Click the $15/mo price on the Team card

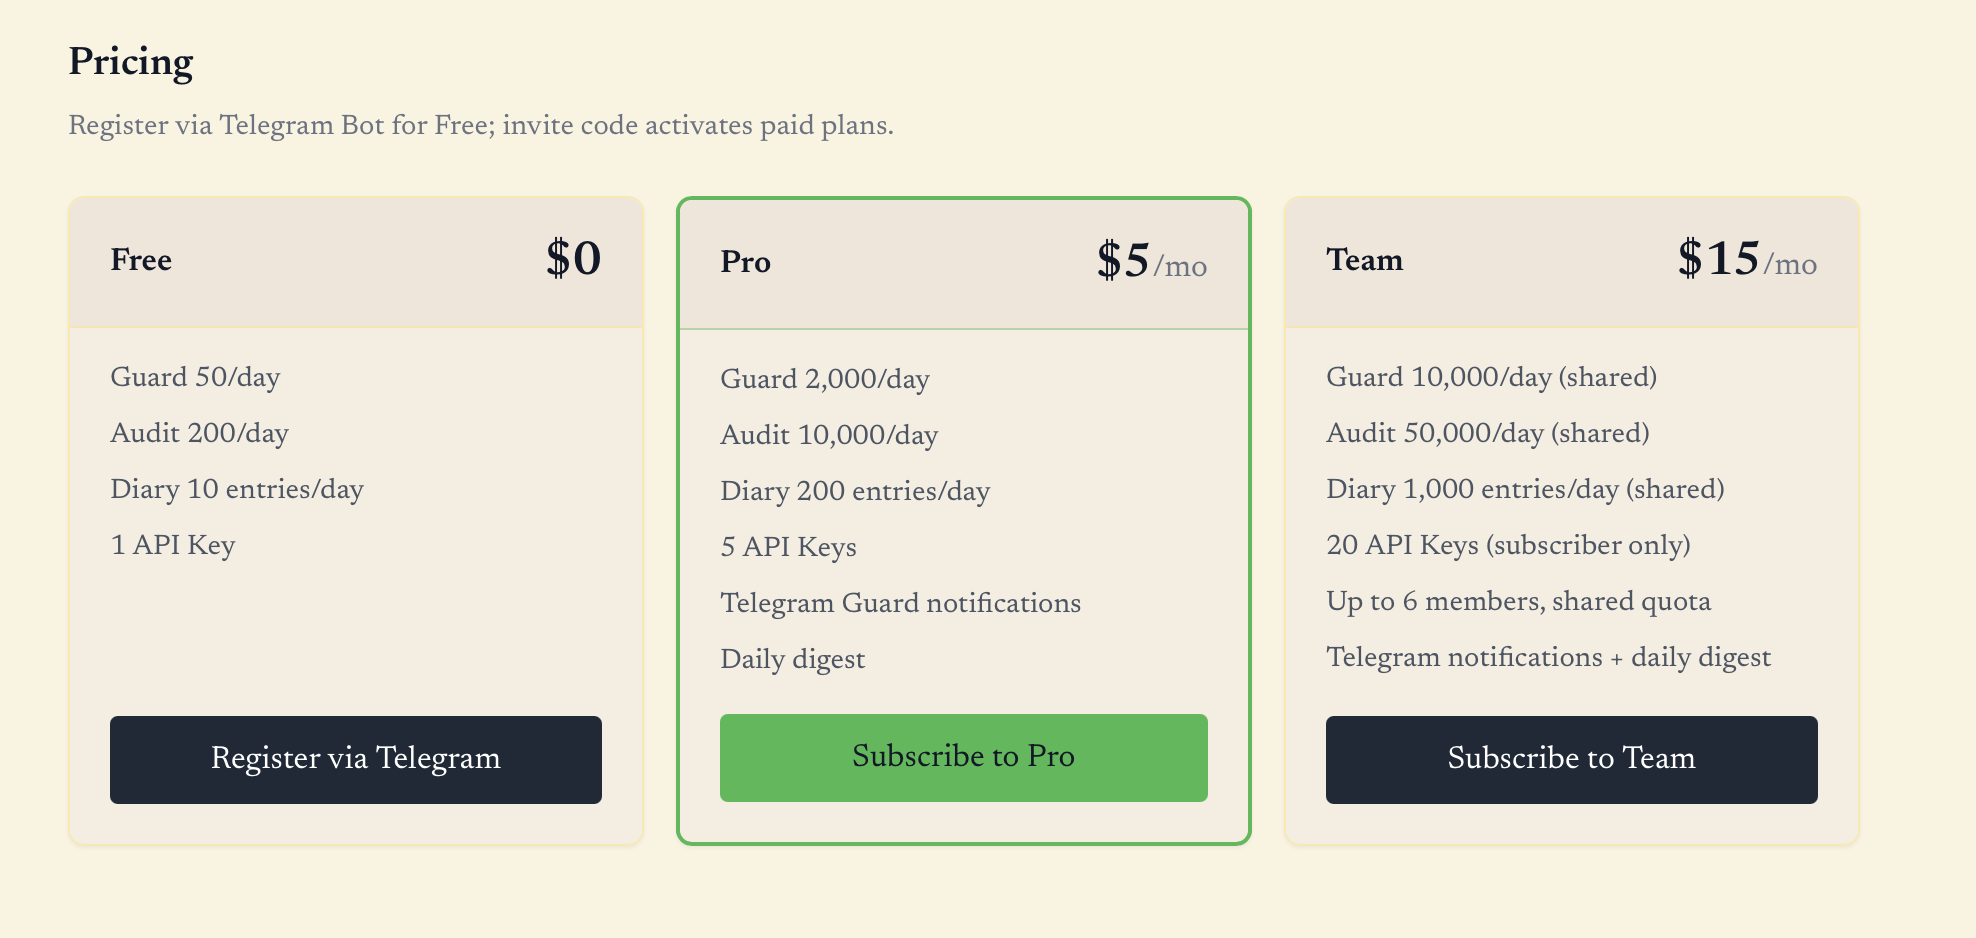pos(1747,259)
